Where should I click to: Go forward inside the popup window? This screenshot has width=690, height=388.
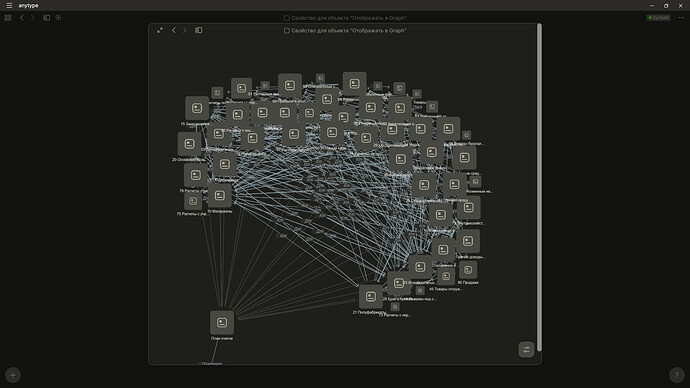(x=185, y=30)
